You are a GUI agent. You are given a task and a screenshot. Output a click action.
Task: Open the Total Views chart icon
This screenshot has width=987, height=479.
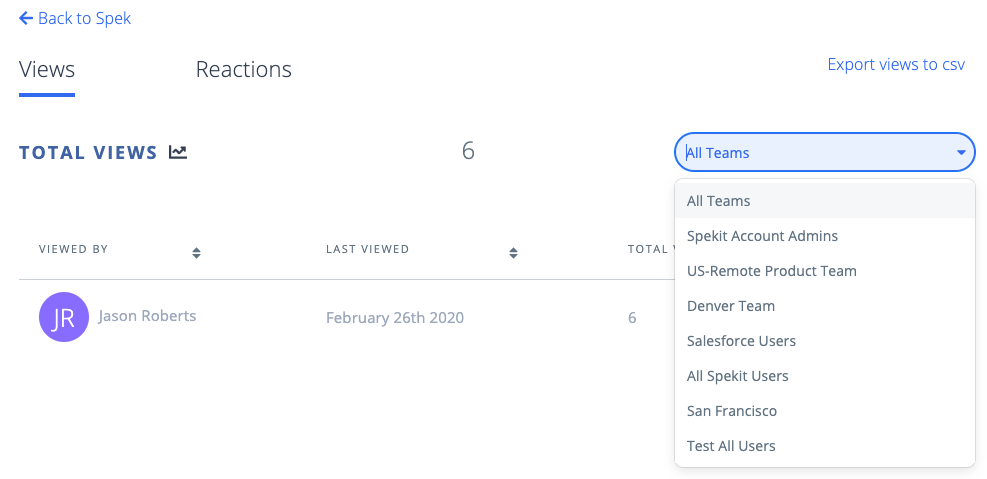pos(178,152)
